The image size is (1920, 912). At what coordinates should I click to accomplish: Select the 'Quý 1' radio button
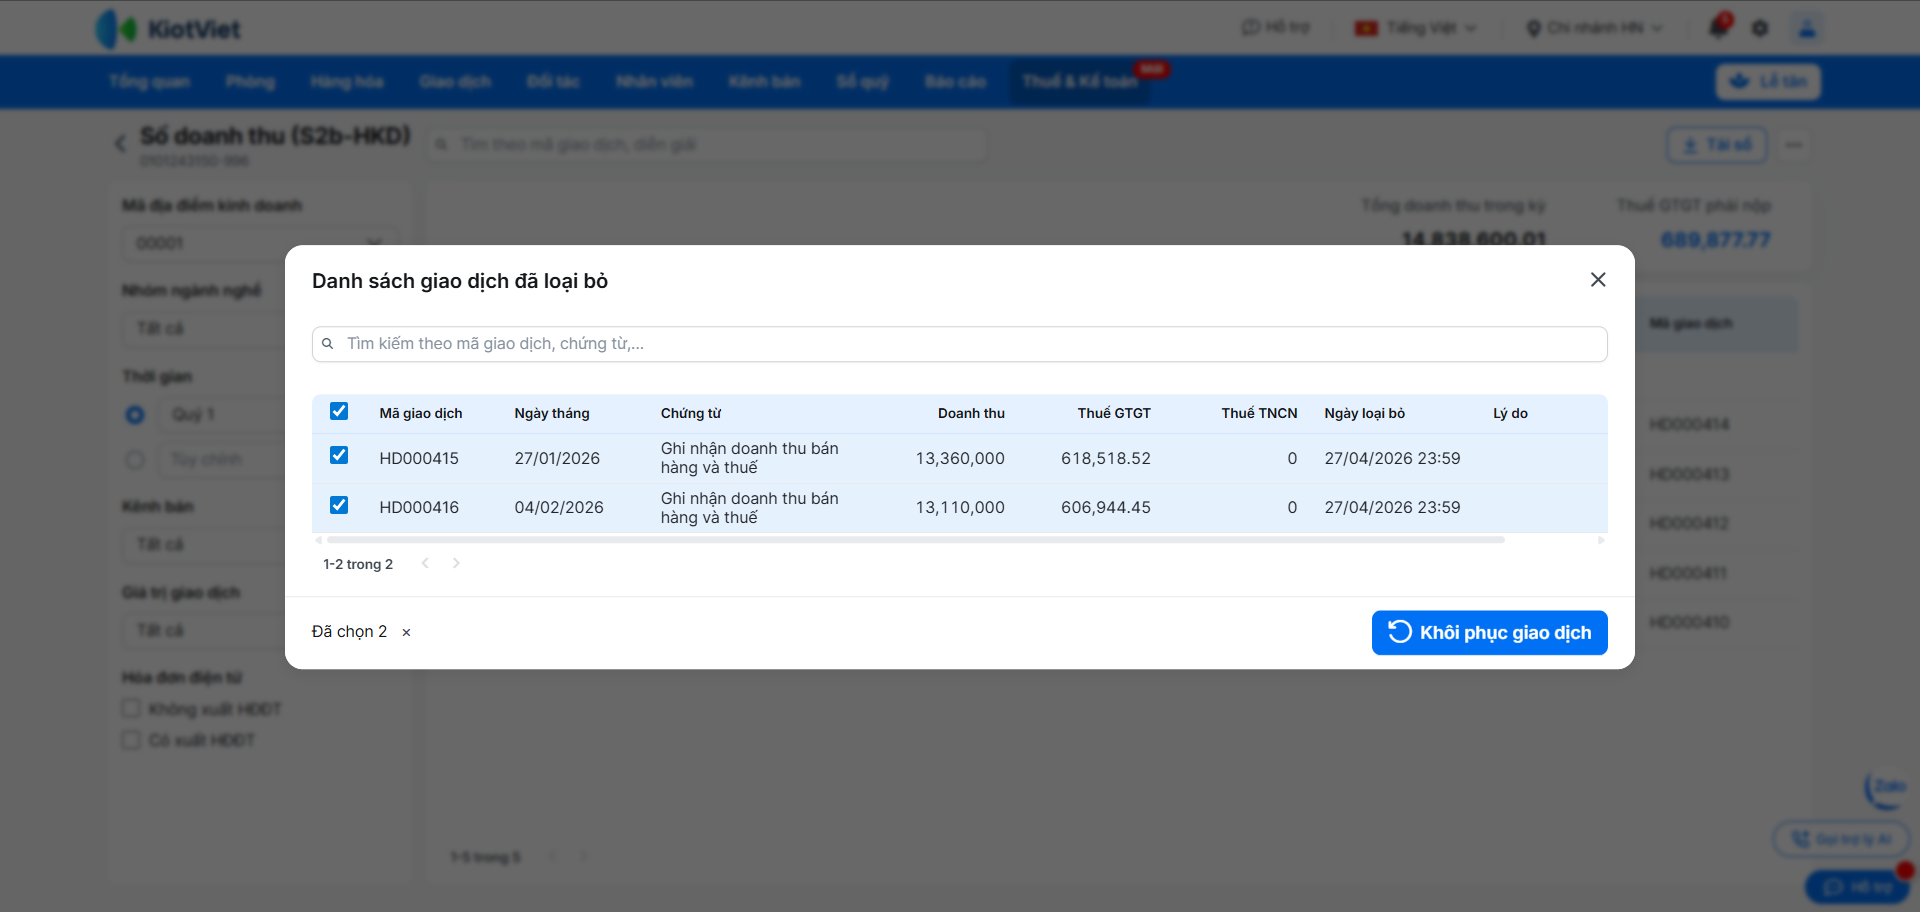point(135,414)
